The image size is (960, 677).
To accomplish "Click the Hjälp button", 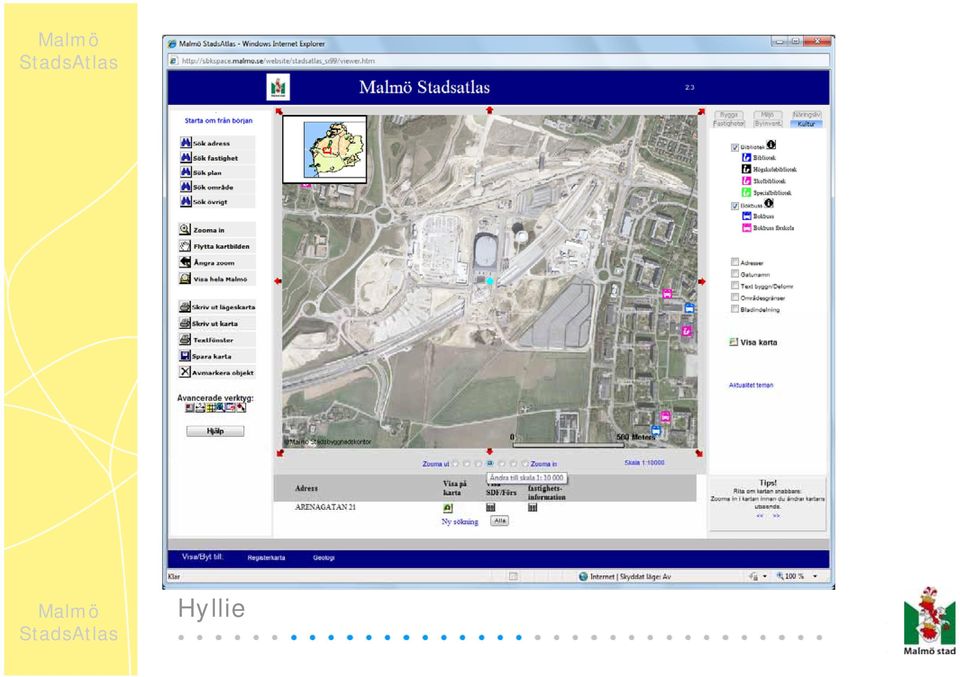I will click(215, 431).
